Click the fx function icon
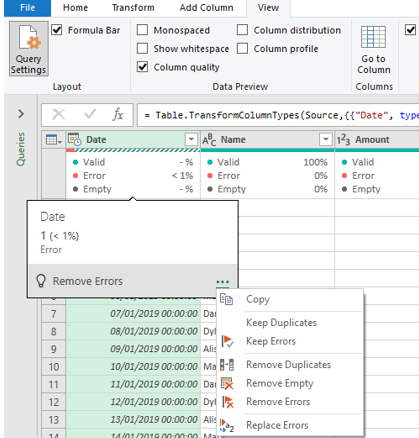Viewport: 419px width, 438px height. (x=118, y=115)
